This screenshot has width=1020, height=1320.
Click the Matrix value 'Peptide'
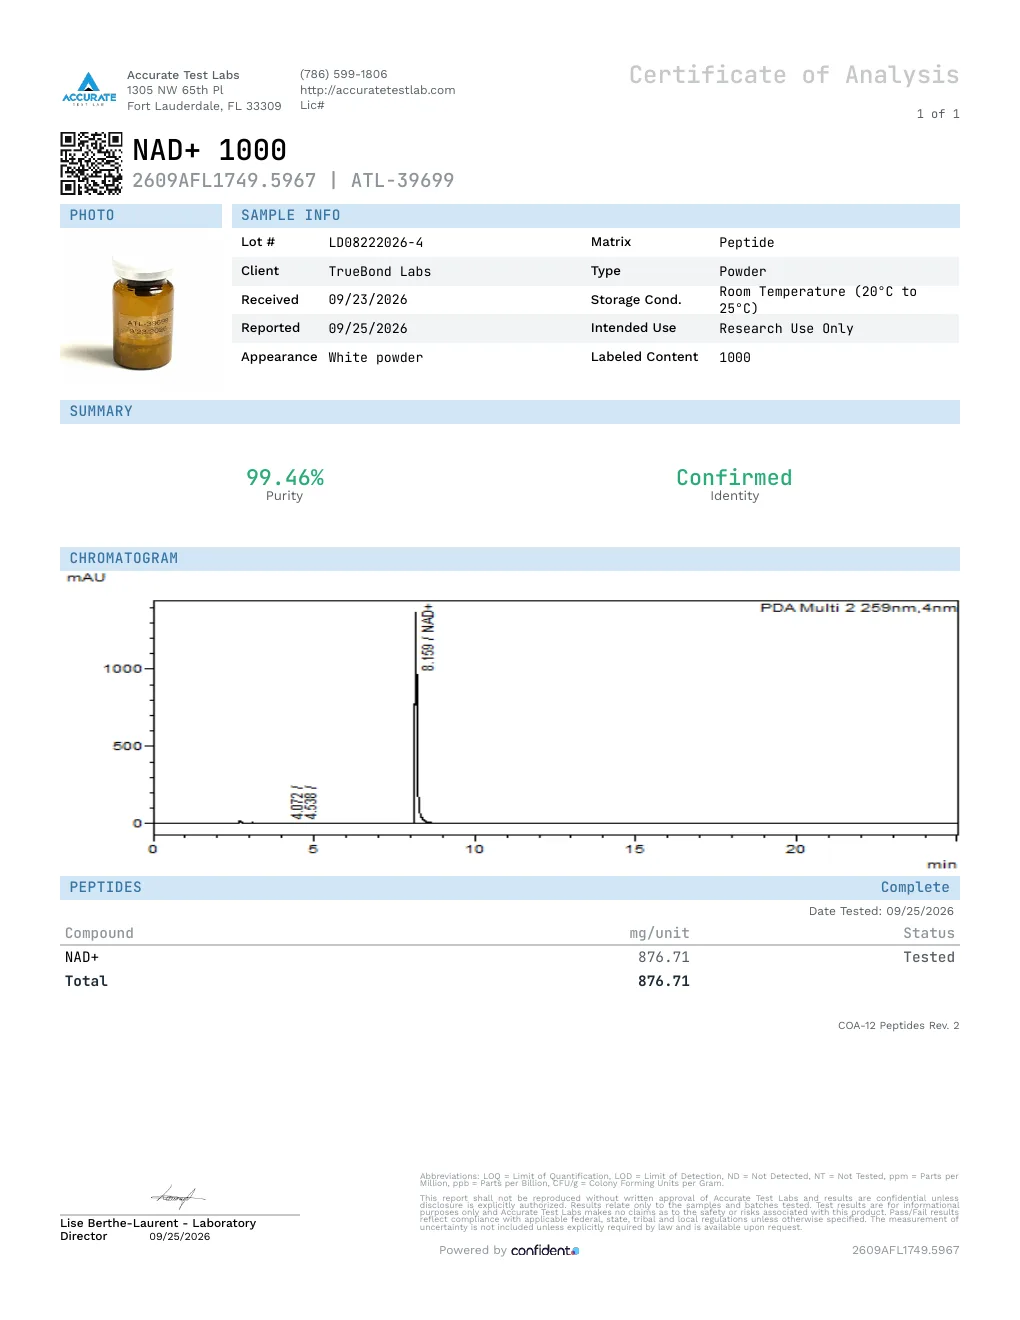747,243
